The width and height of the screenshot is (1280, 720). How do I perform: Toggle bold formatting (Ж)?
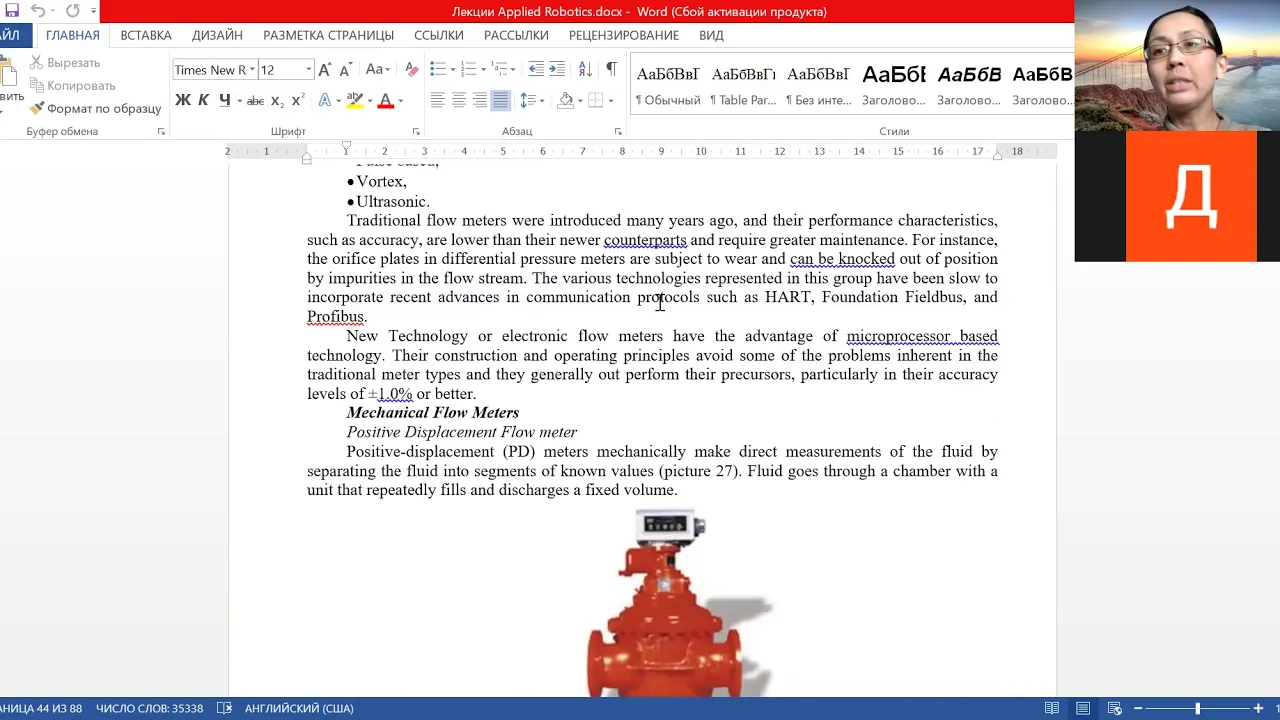(182, 100)
